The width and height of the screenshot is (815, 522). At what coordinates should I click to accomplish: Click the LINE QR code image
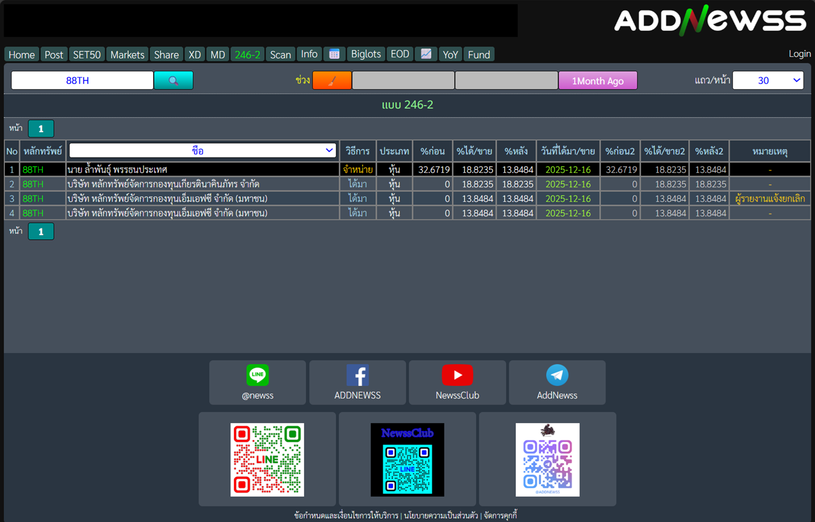[x=267, y=460]
